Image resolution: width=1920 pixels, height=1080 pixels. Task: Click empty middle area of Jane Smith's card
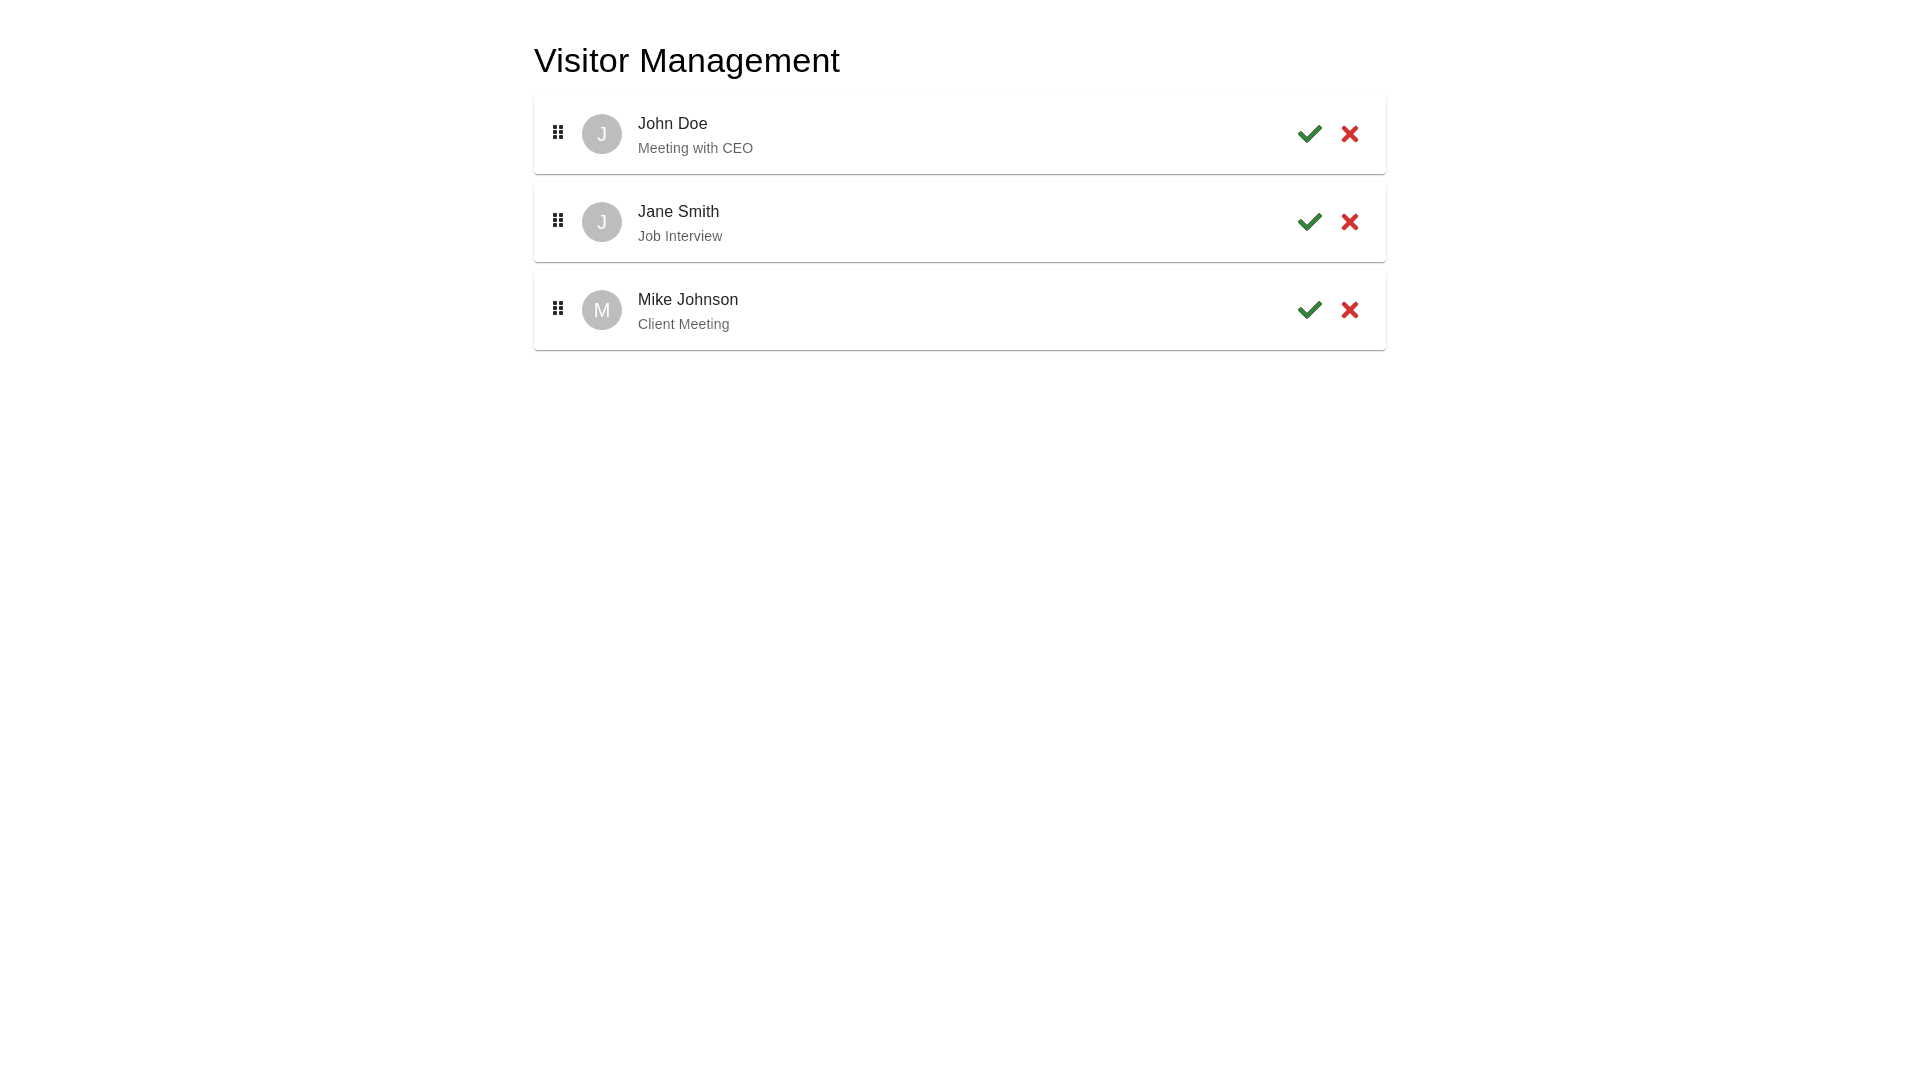[x=1000, y=222]
